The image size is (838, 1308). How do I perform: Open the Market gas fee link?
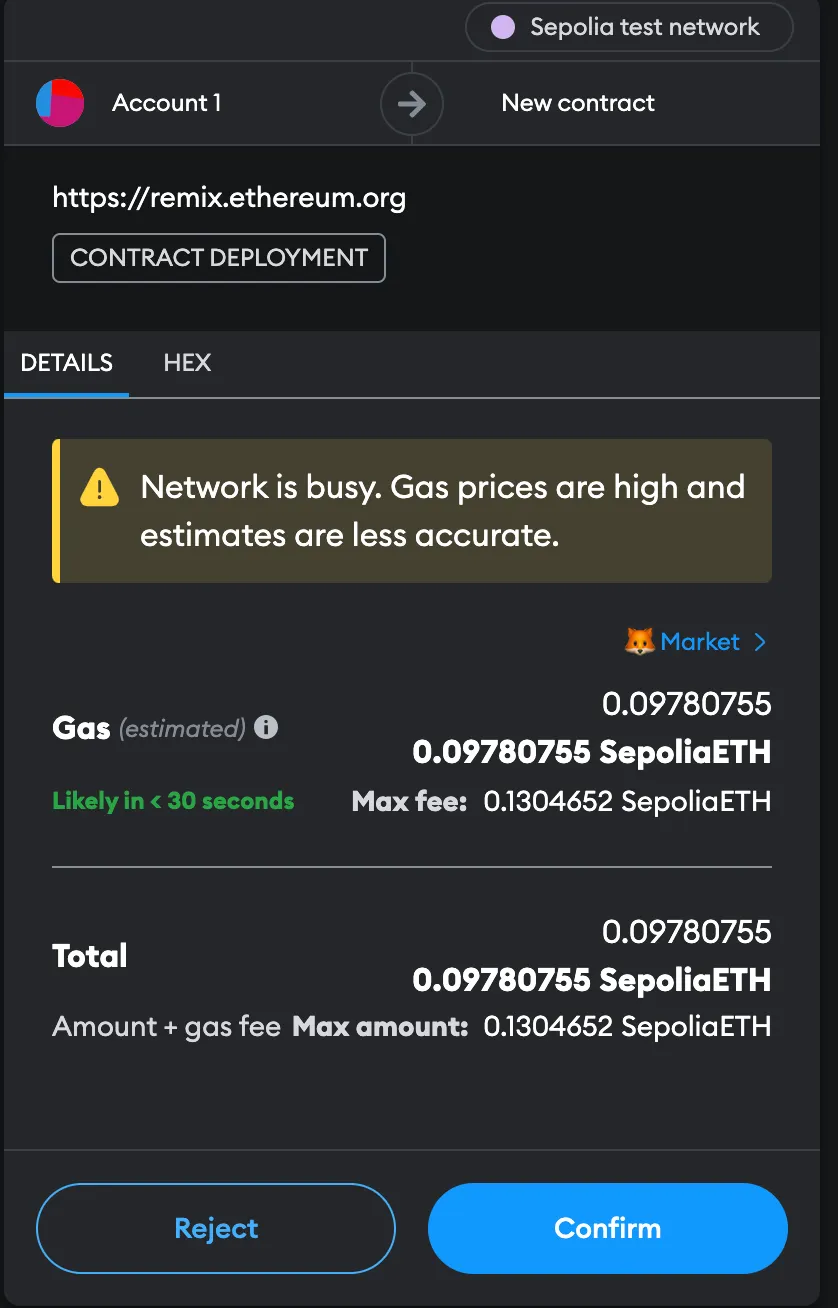pos(700,641)
